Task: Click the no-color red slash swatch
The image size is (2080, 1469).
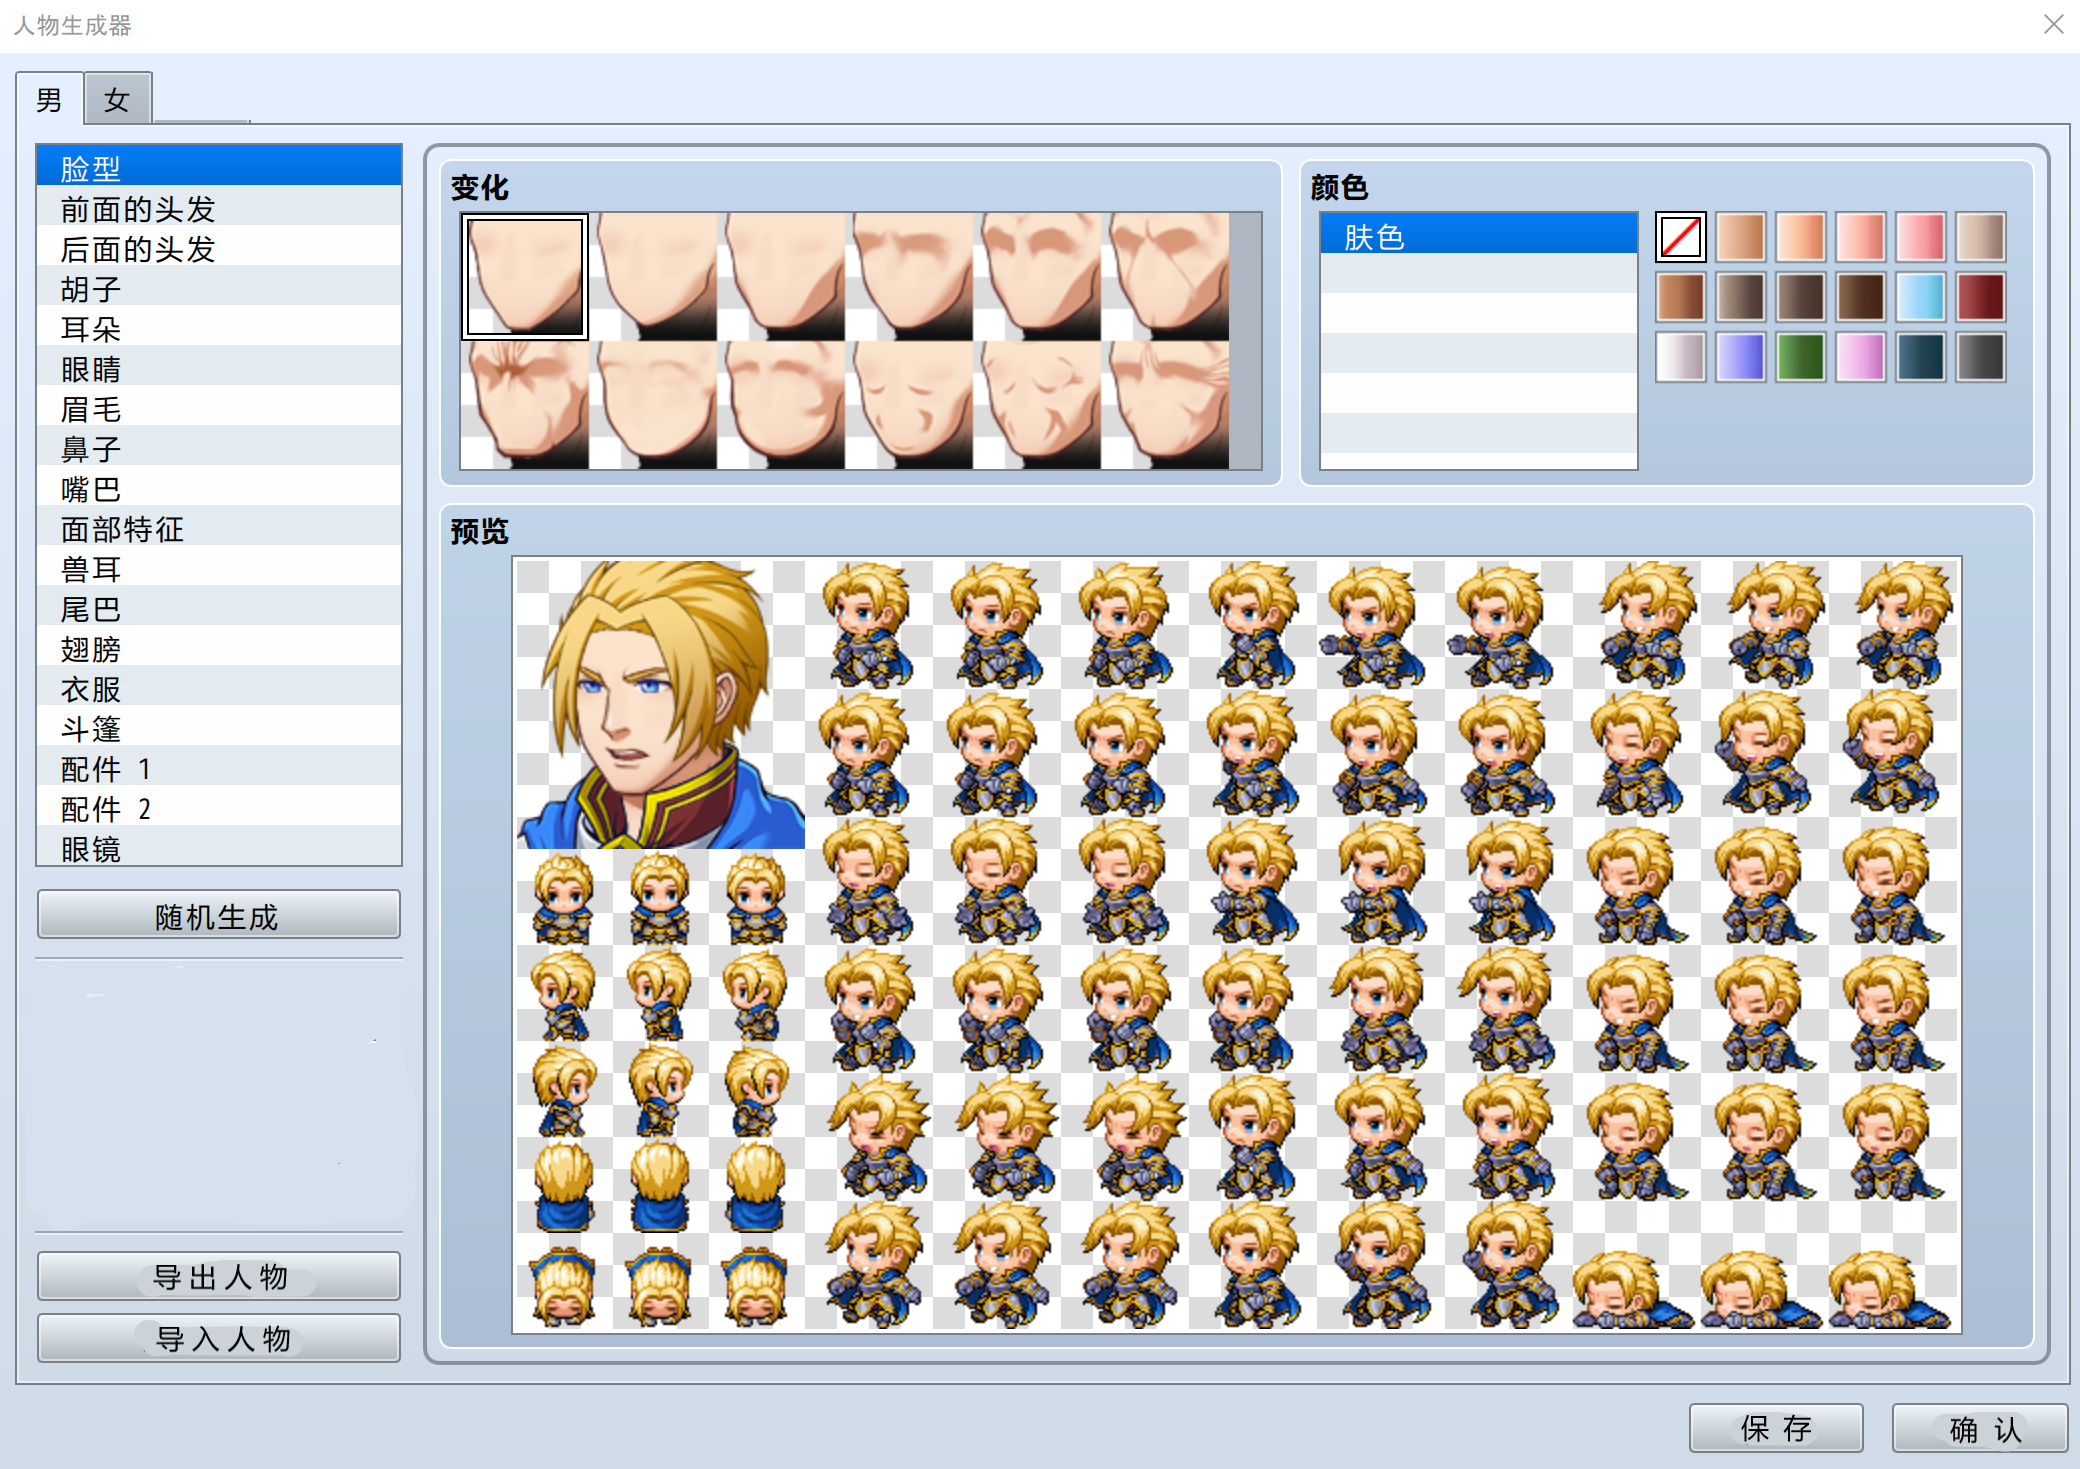Action: [x=1681, y=237]
